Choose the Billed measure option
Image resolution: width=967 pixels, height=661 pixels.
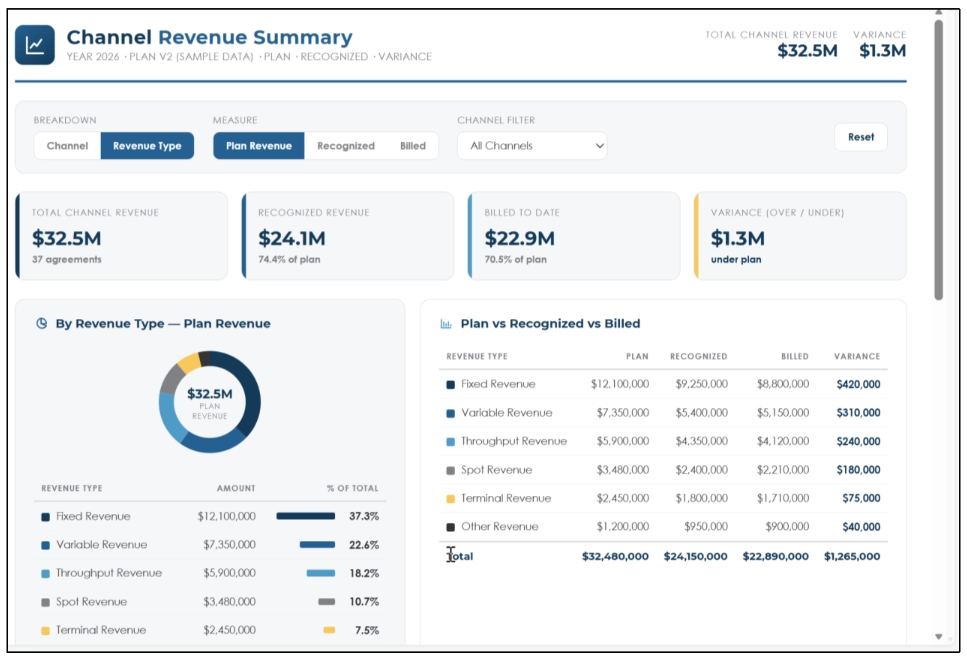tap(413, 146)
